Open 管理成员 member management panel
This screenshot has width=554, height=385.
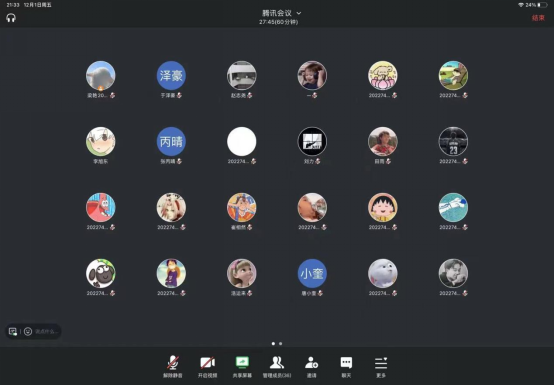pos(277,366)
